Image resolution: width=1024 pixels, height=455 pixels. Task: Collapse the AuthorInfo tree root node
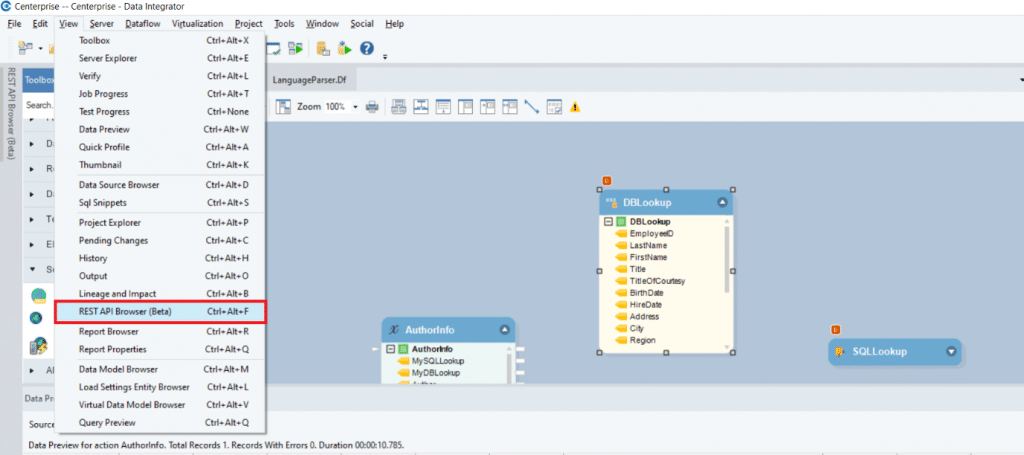[x=390, y=349]
